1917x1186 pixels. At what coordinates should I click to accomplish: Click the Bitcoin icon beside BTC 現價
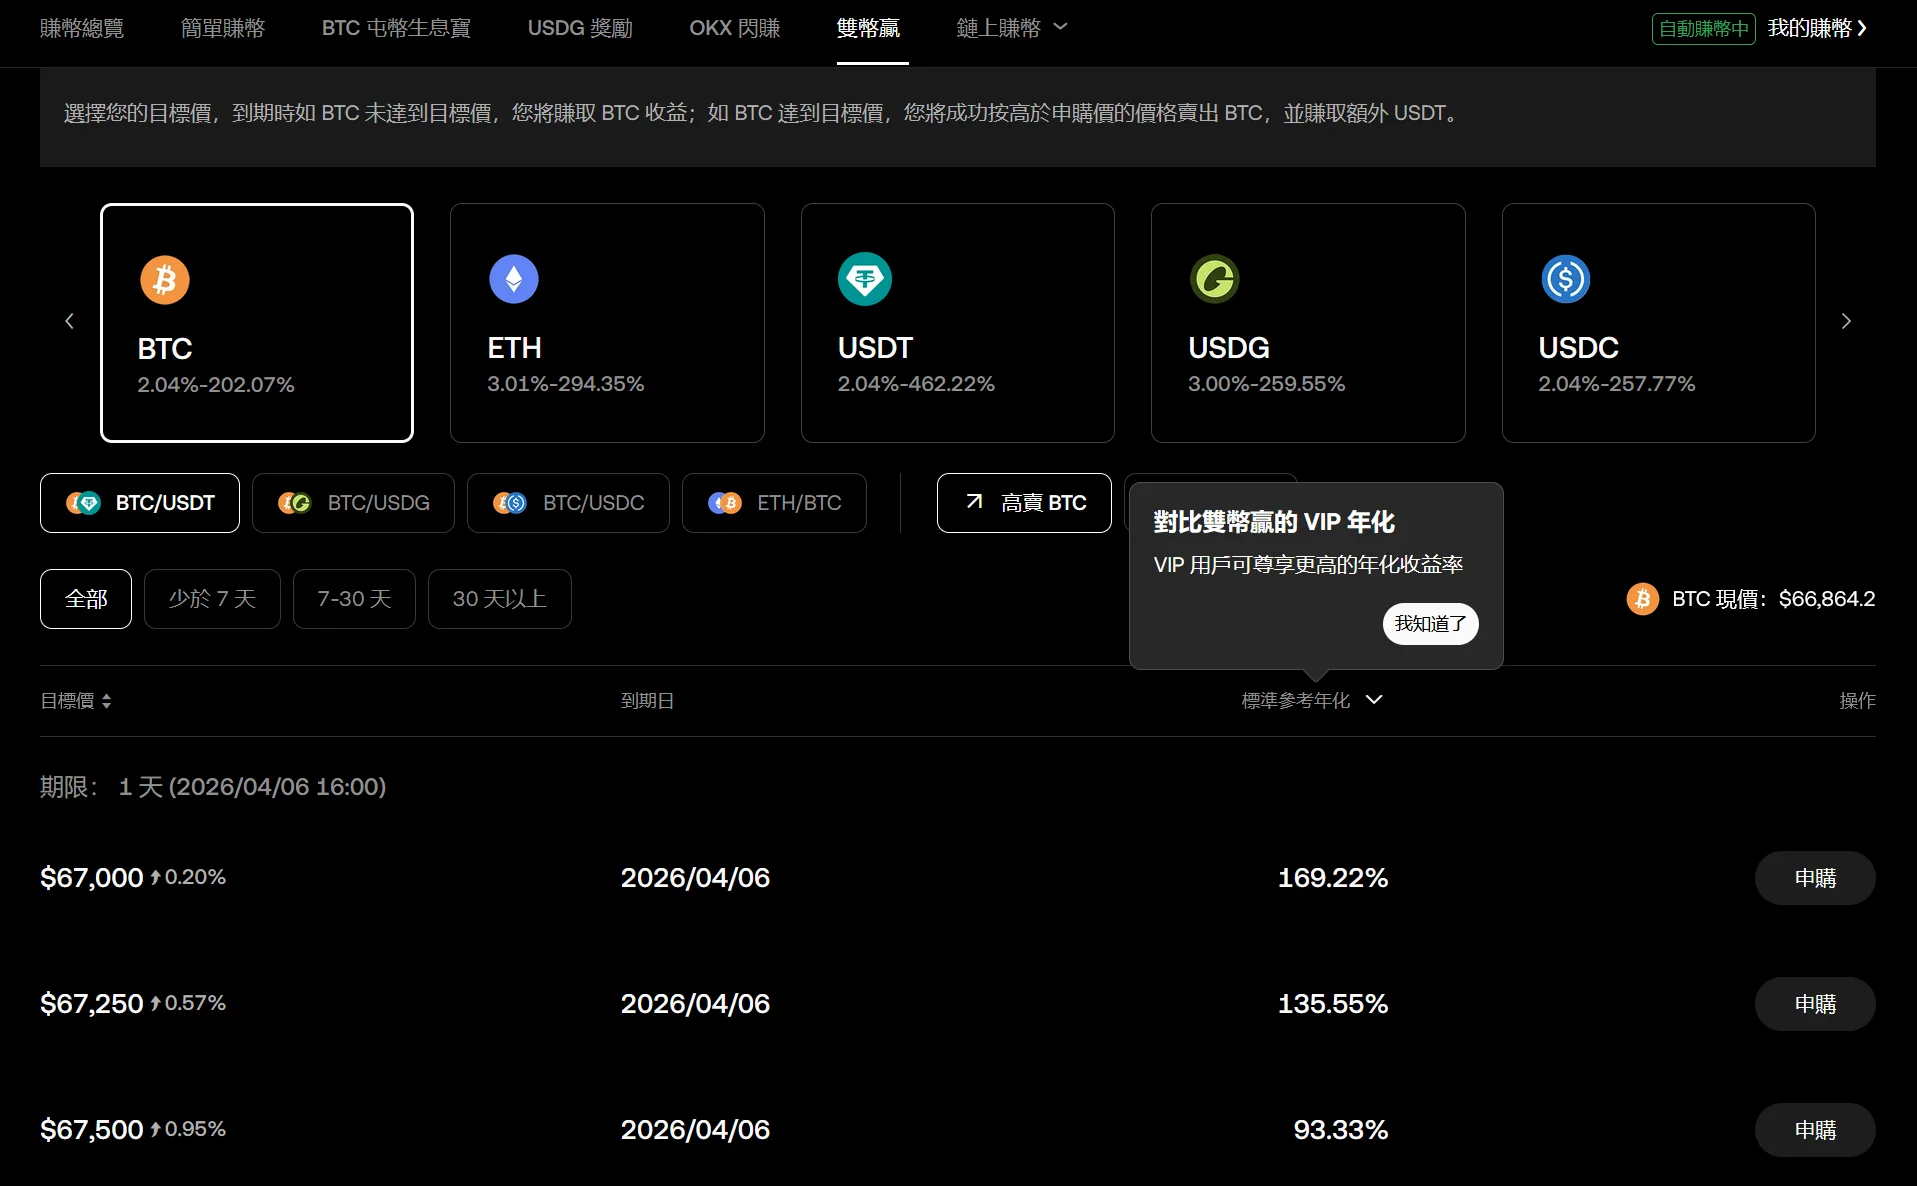[x=1642, y=599]
